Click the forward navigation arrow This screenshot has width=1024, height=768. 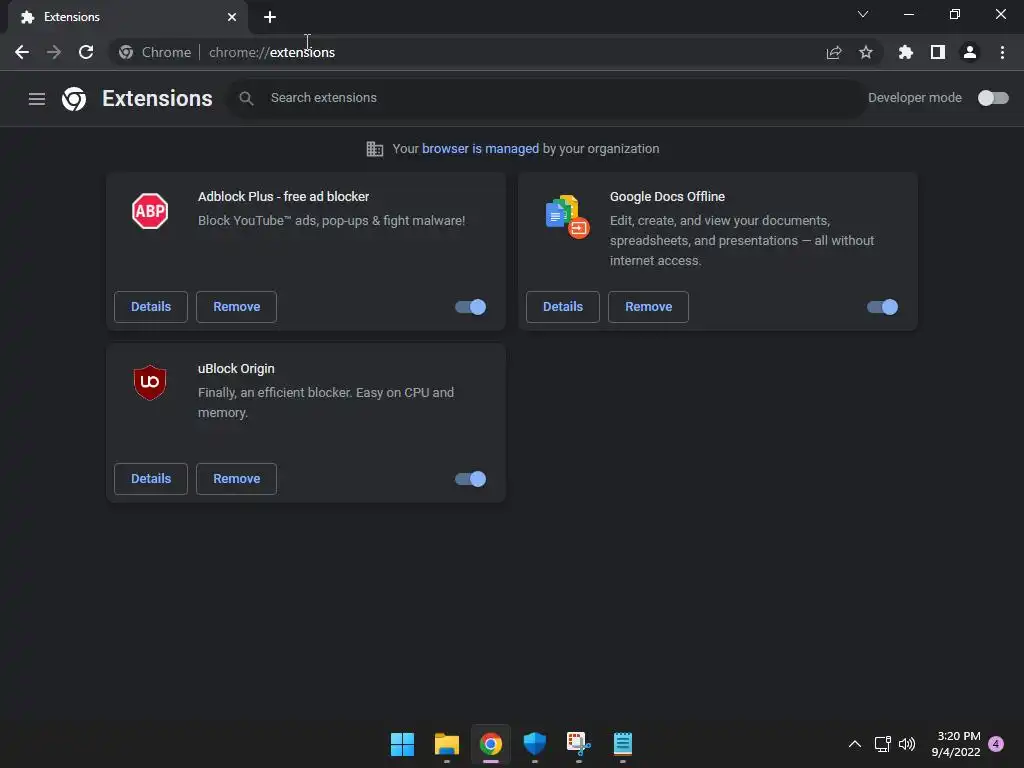coord(54,52)
